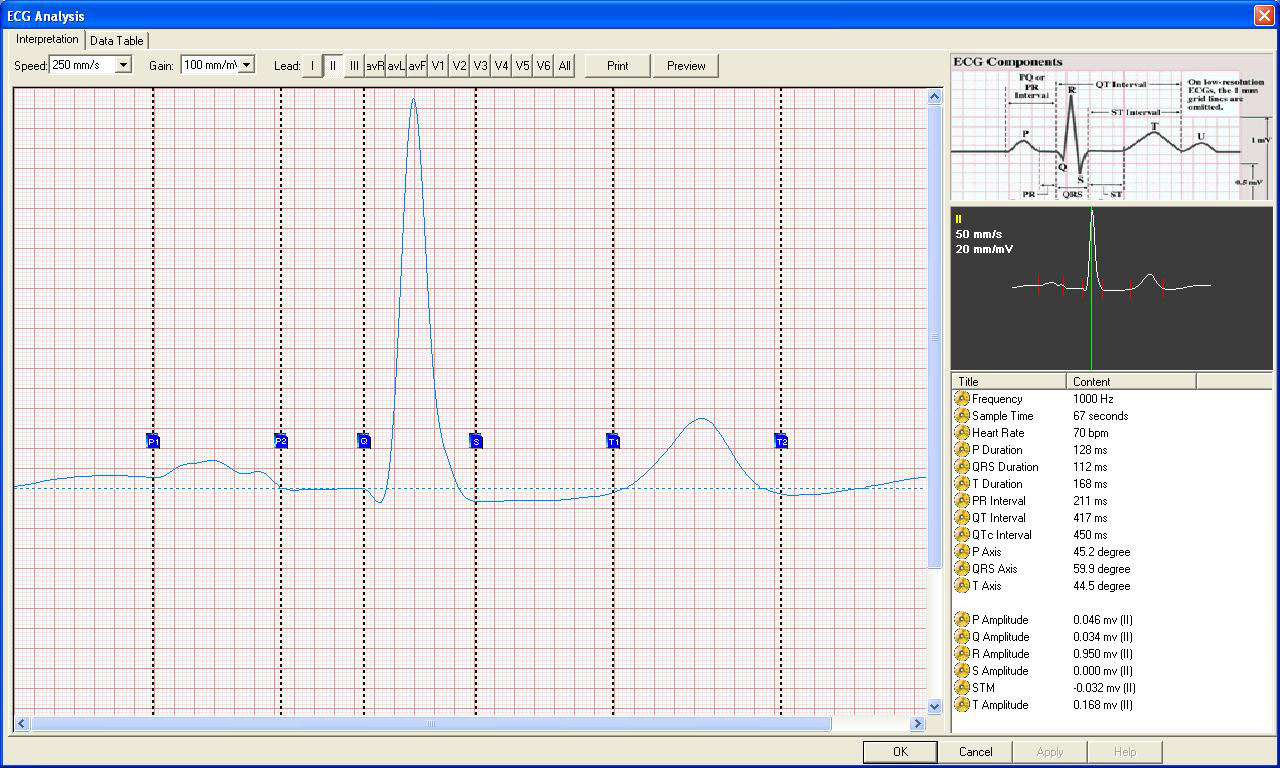Select the QRS Axis 59.9 degree value

pyautogui.click(x=1102, y=569)
